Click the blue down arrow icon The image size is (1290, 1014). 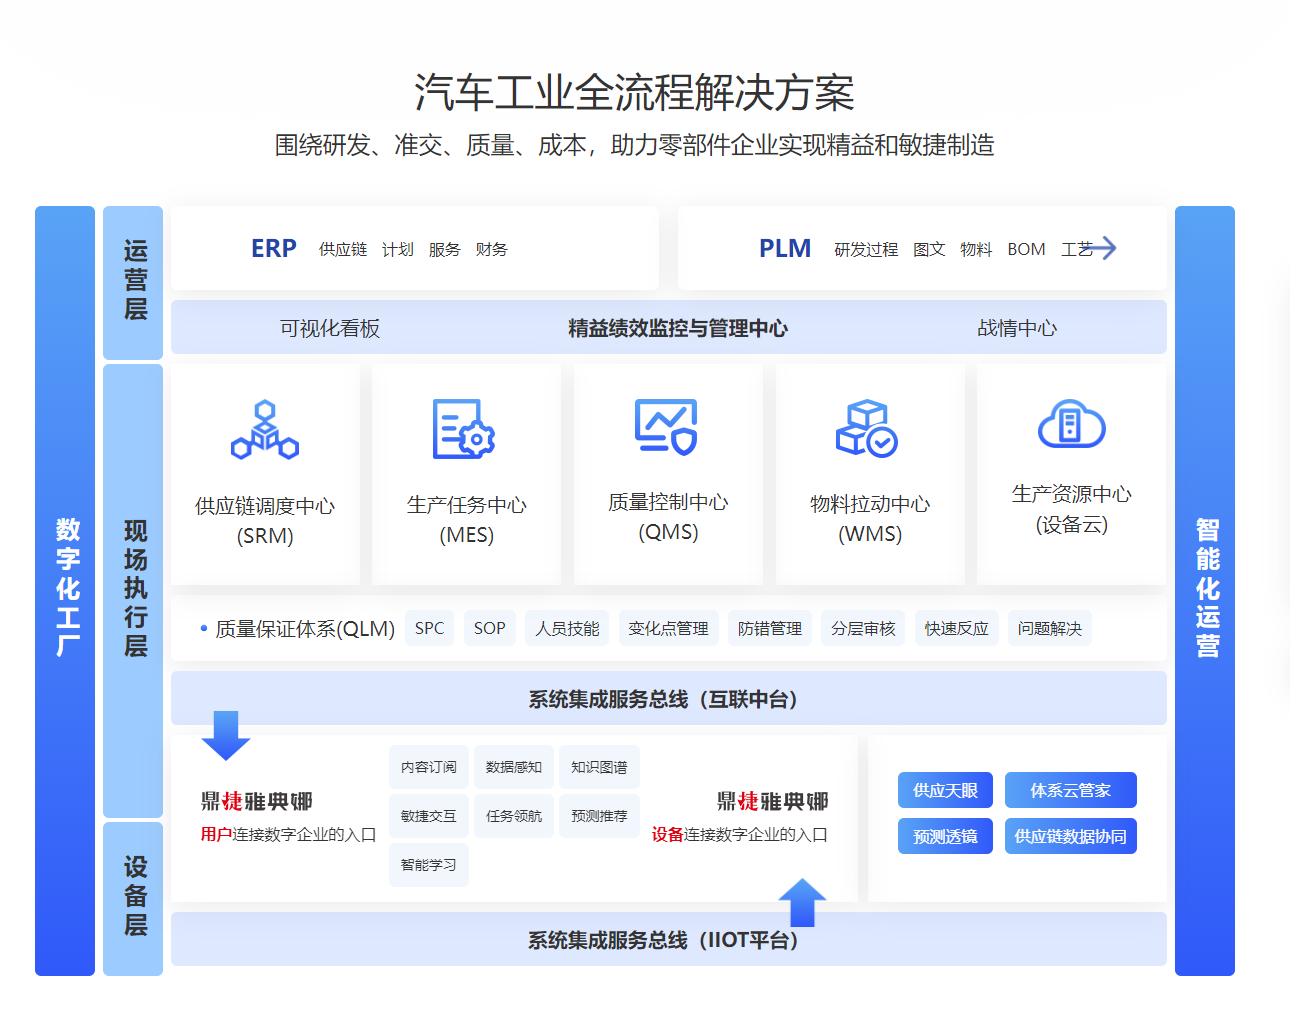(226, 735)
